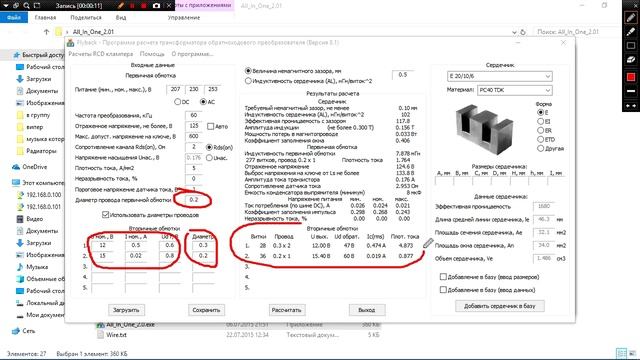Expand Explorer address history dropdown
This screenshot has height=360, width=640.
point(514,32)
